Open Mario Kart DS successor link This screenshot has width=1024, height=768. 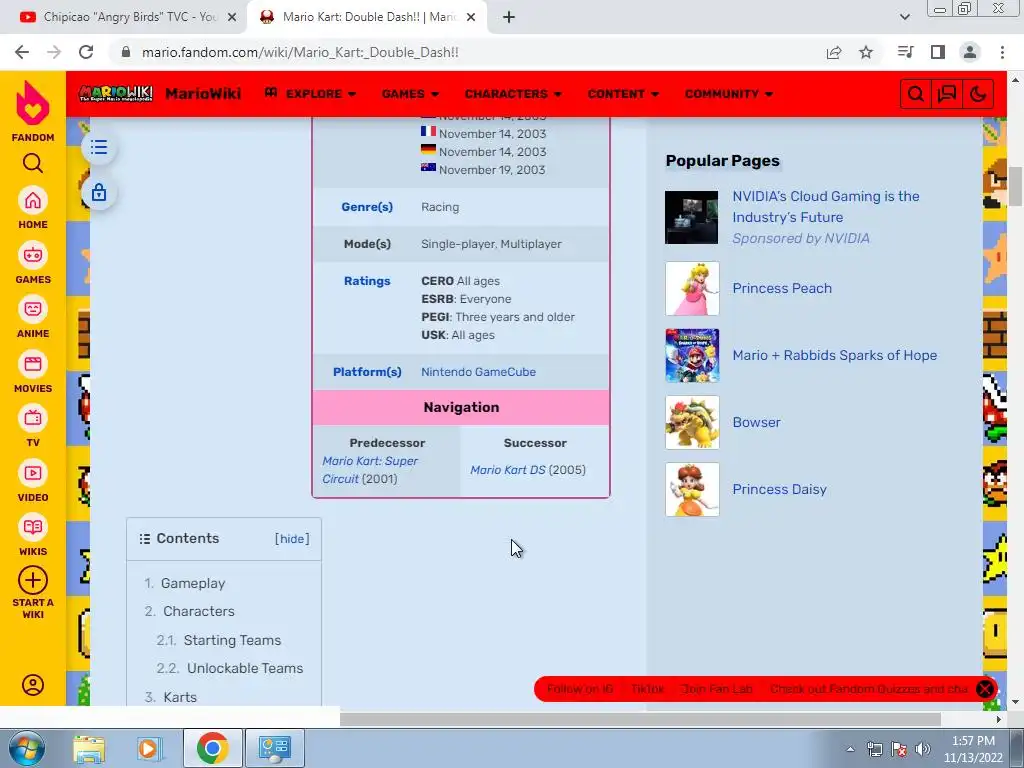(507, 470)
